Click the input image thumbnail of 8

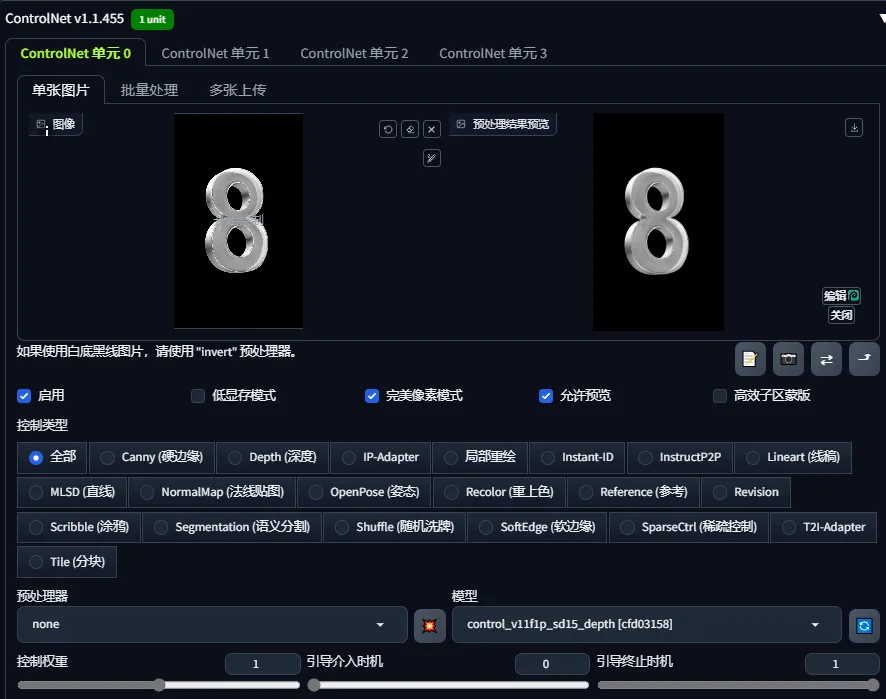tap(238, 220)
